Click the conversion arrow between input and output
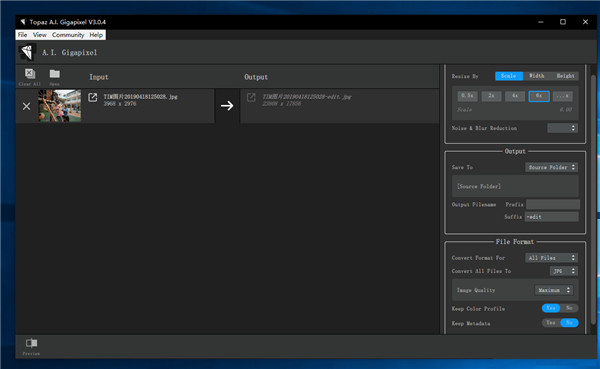This screenshot has height=369, width=600. [227, 106]
